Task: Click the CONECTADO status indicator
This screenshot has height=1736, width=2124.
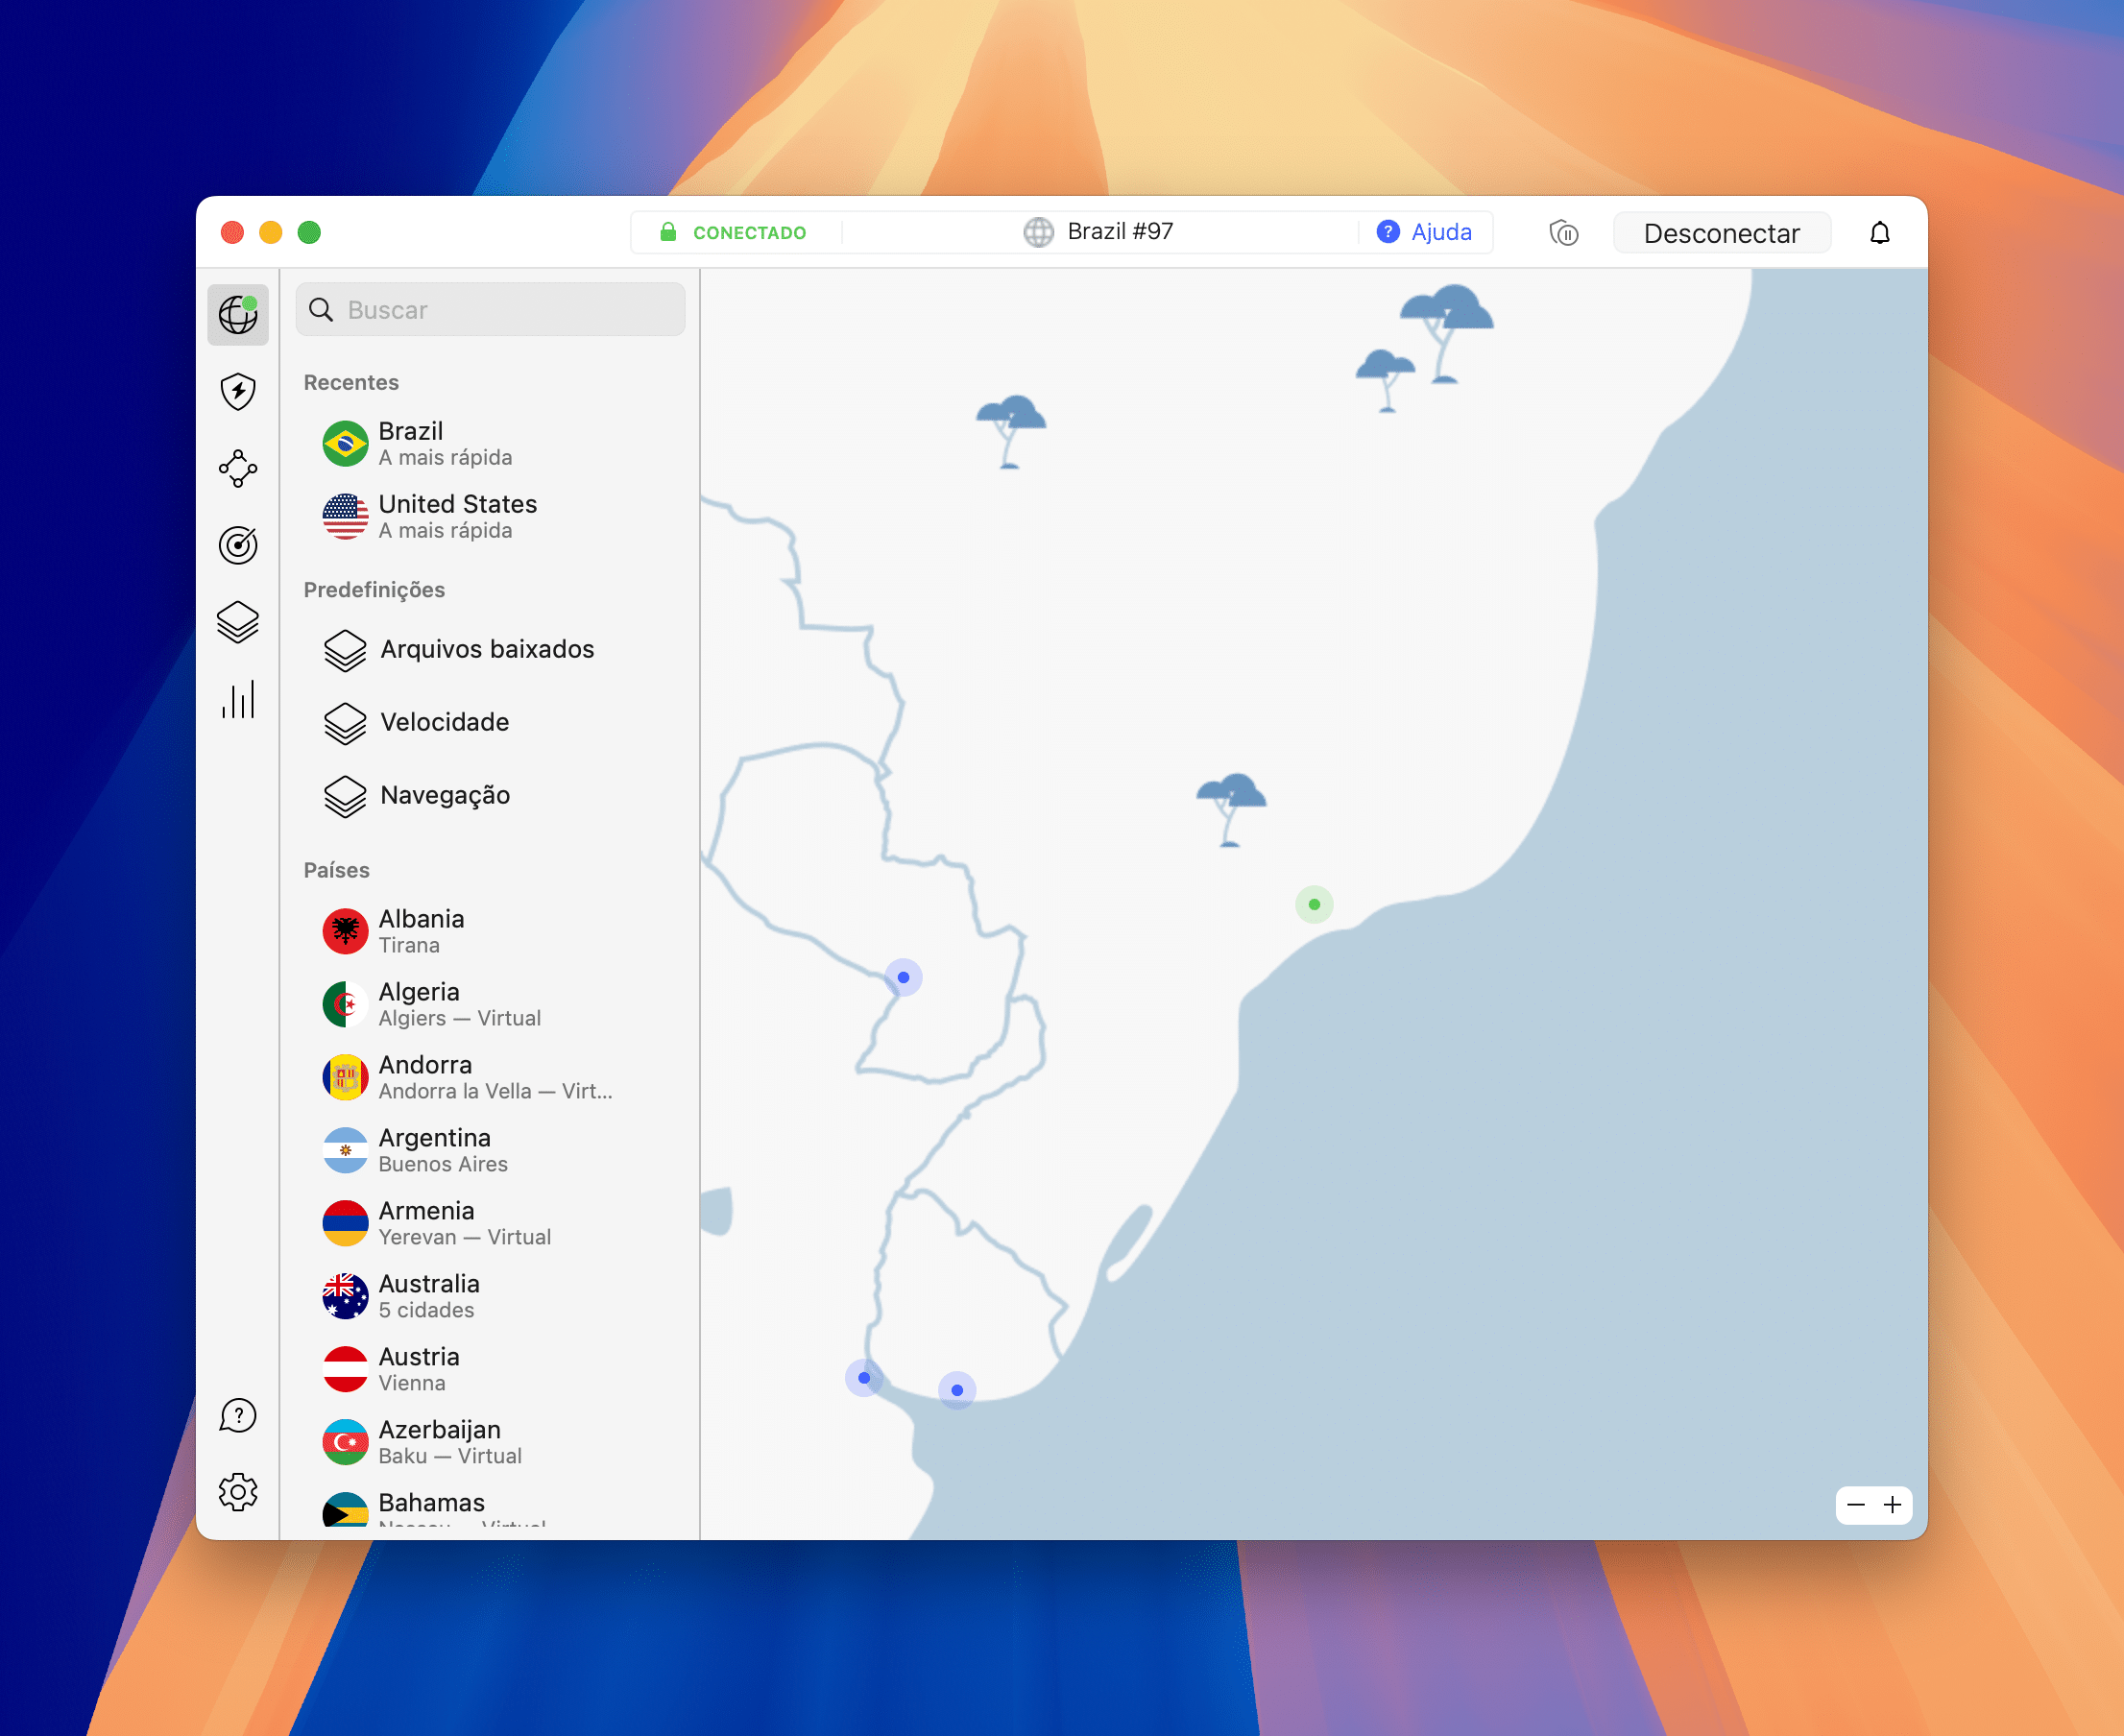Action: [733, 233]
